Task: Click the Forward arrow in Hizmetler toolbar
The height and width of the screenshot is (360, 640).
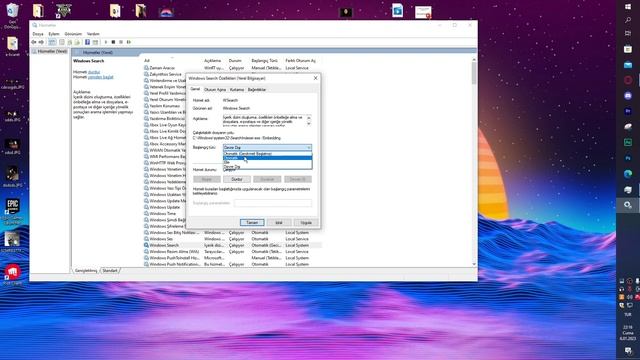Action: [41, 42]
